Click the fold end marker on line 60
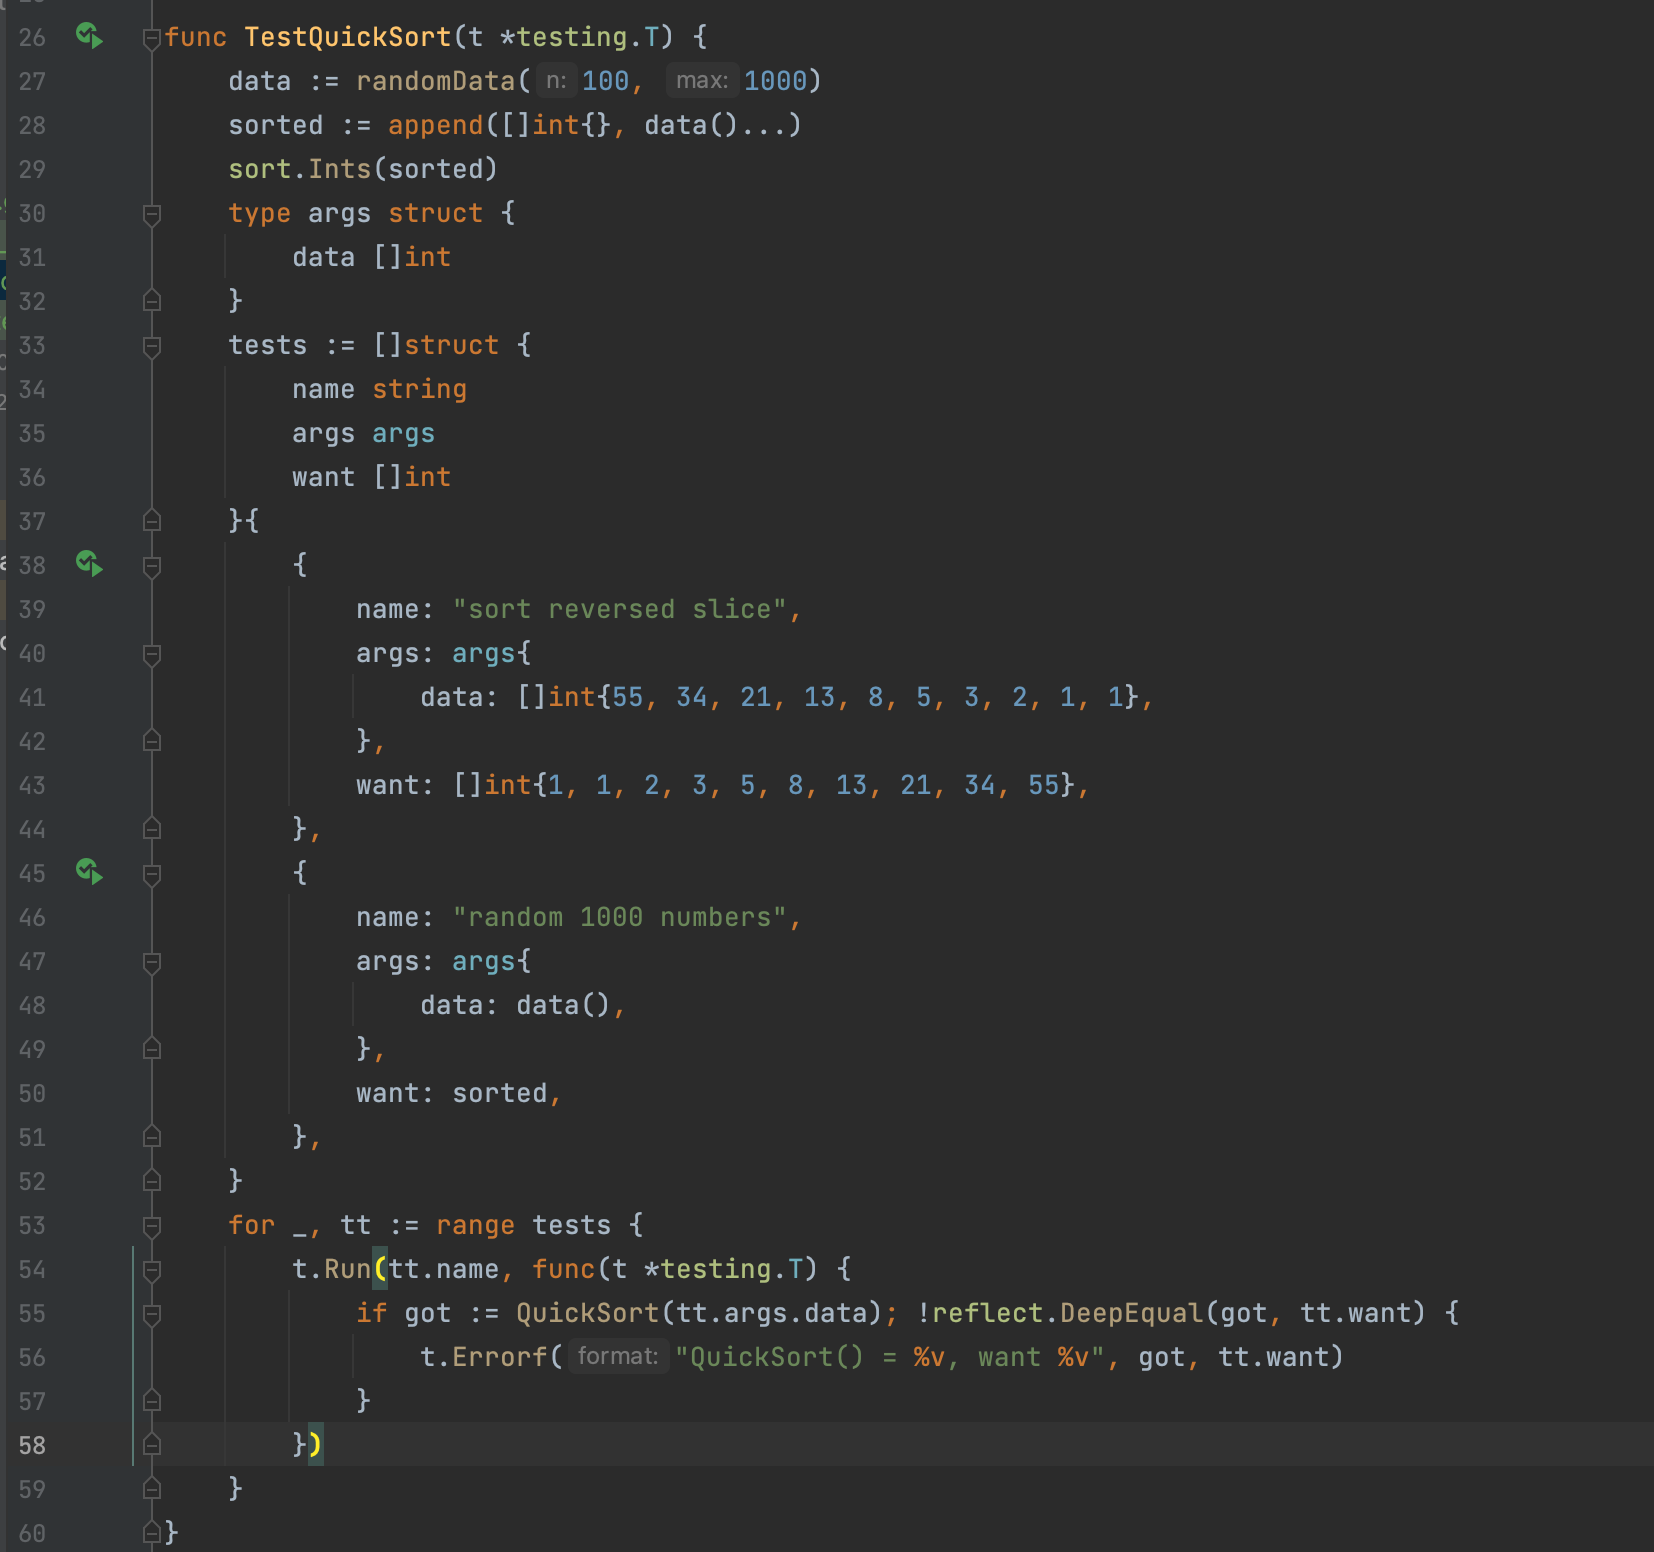Screen dimensions: 1654x1552 pyautogui.click(x=152, y=1532)
